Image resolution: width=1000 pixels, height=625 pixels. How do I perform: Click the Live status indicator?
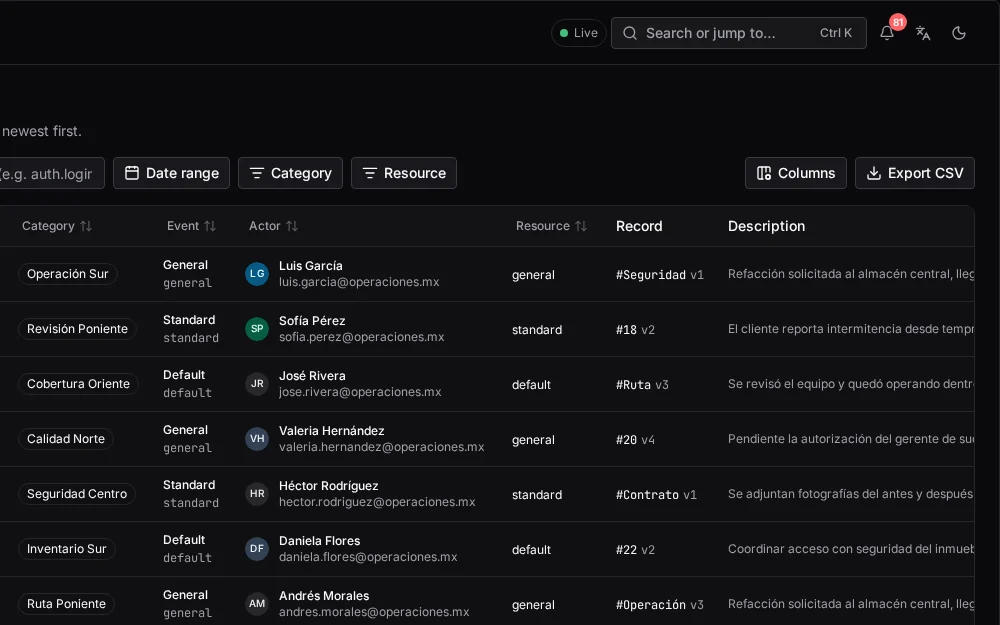point(578,33)
